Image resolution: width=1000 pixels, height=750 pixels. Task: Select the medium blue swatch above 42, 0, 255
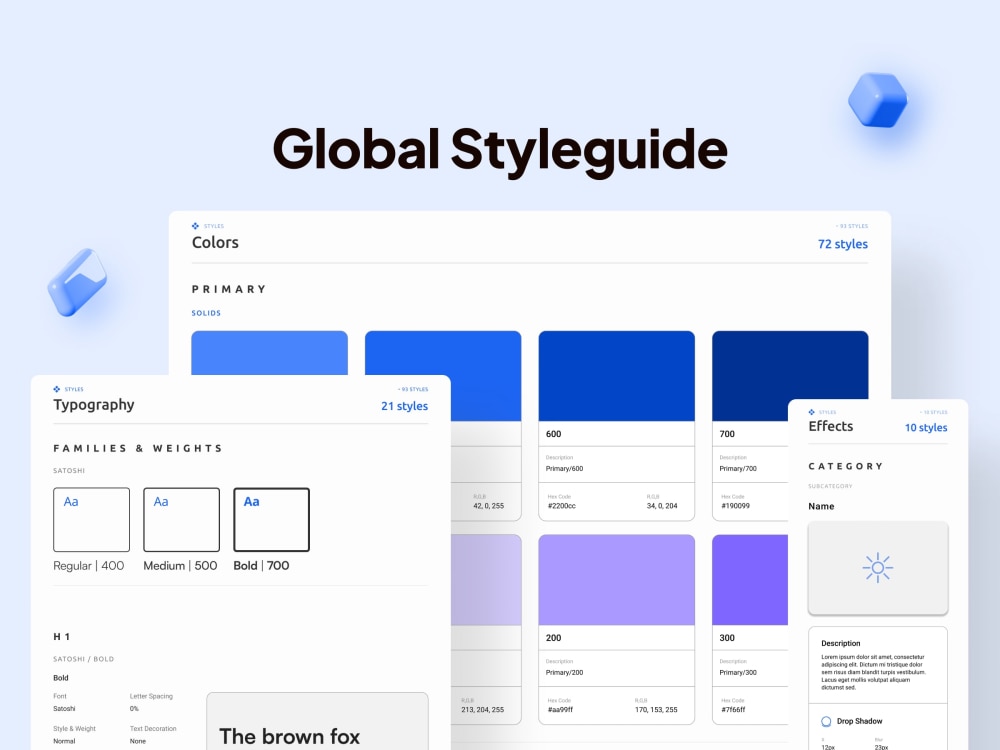(443, 376)
